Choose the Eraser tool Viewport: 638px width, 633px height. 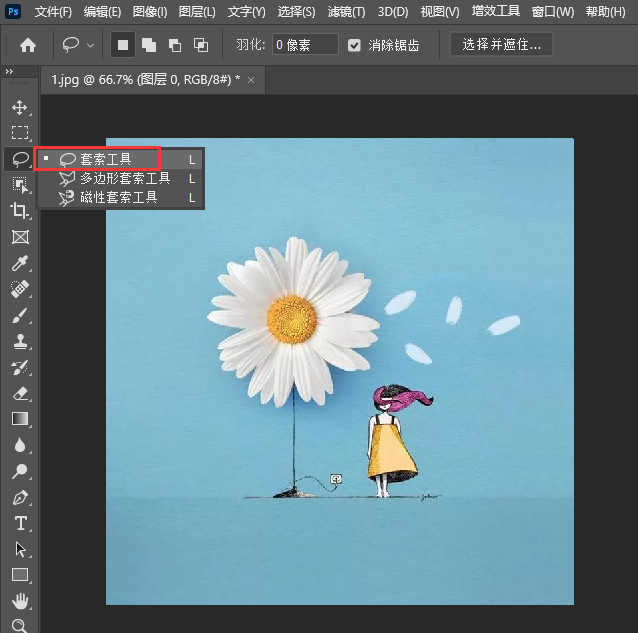click(19, 393)
